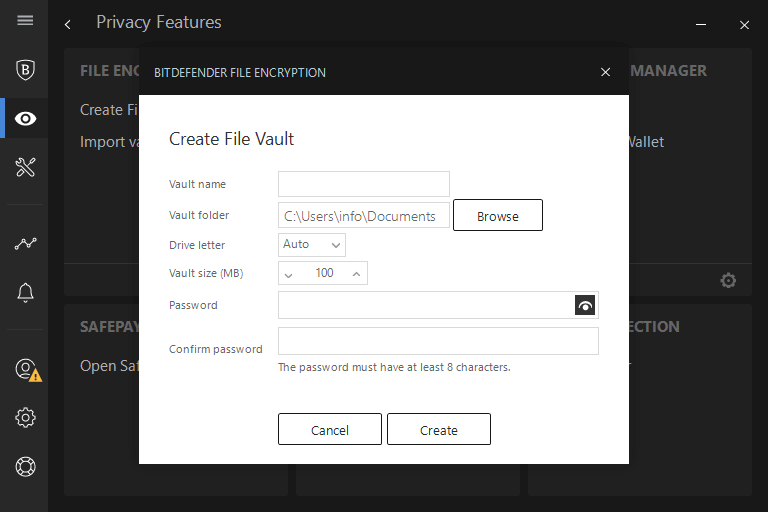Open the Utilities tools icon
The width and height of the screenshot is (768, 512).
tap(25, 167)
